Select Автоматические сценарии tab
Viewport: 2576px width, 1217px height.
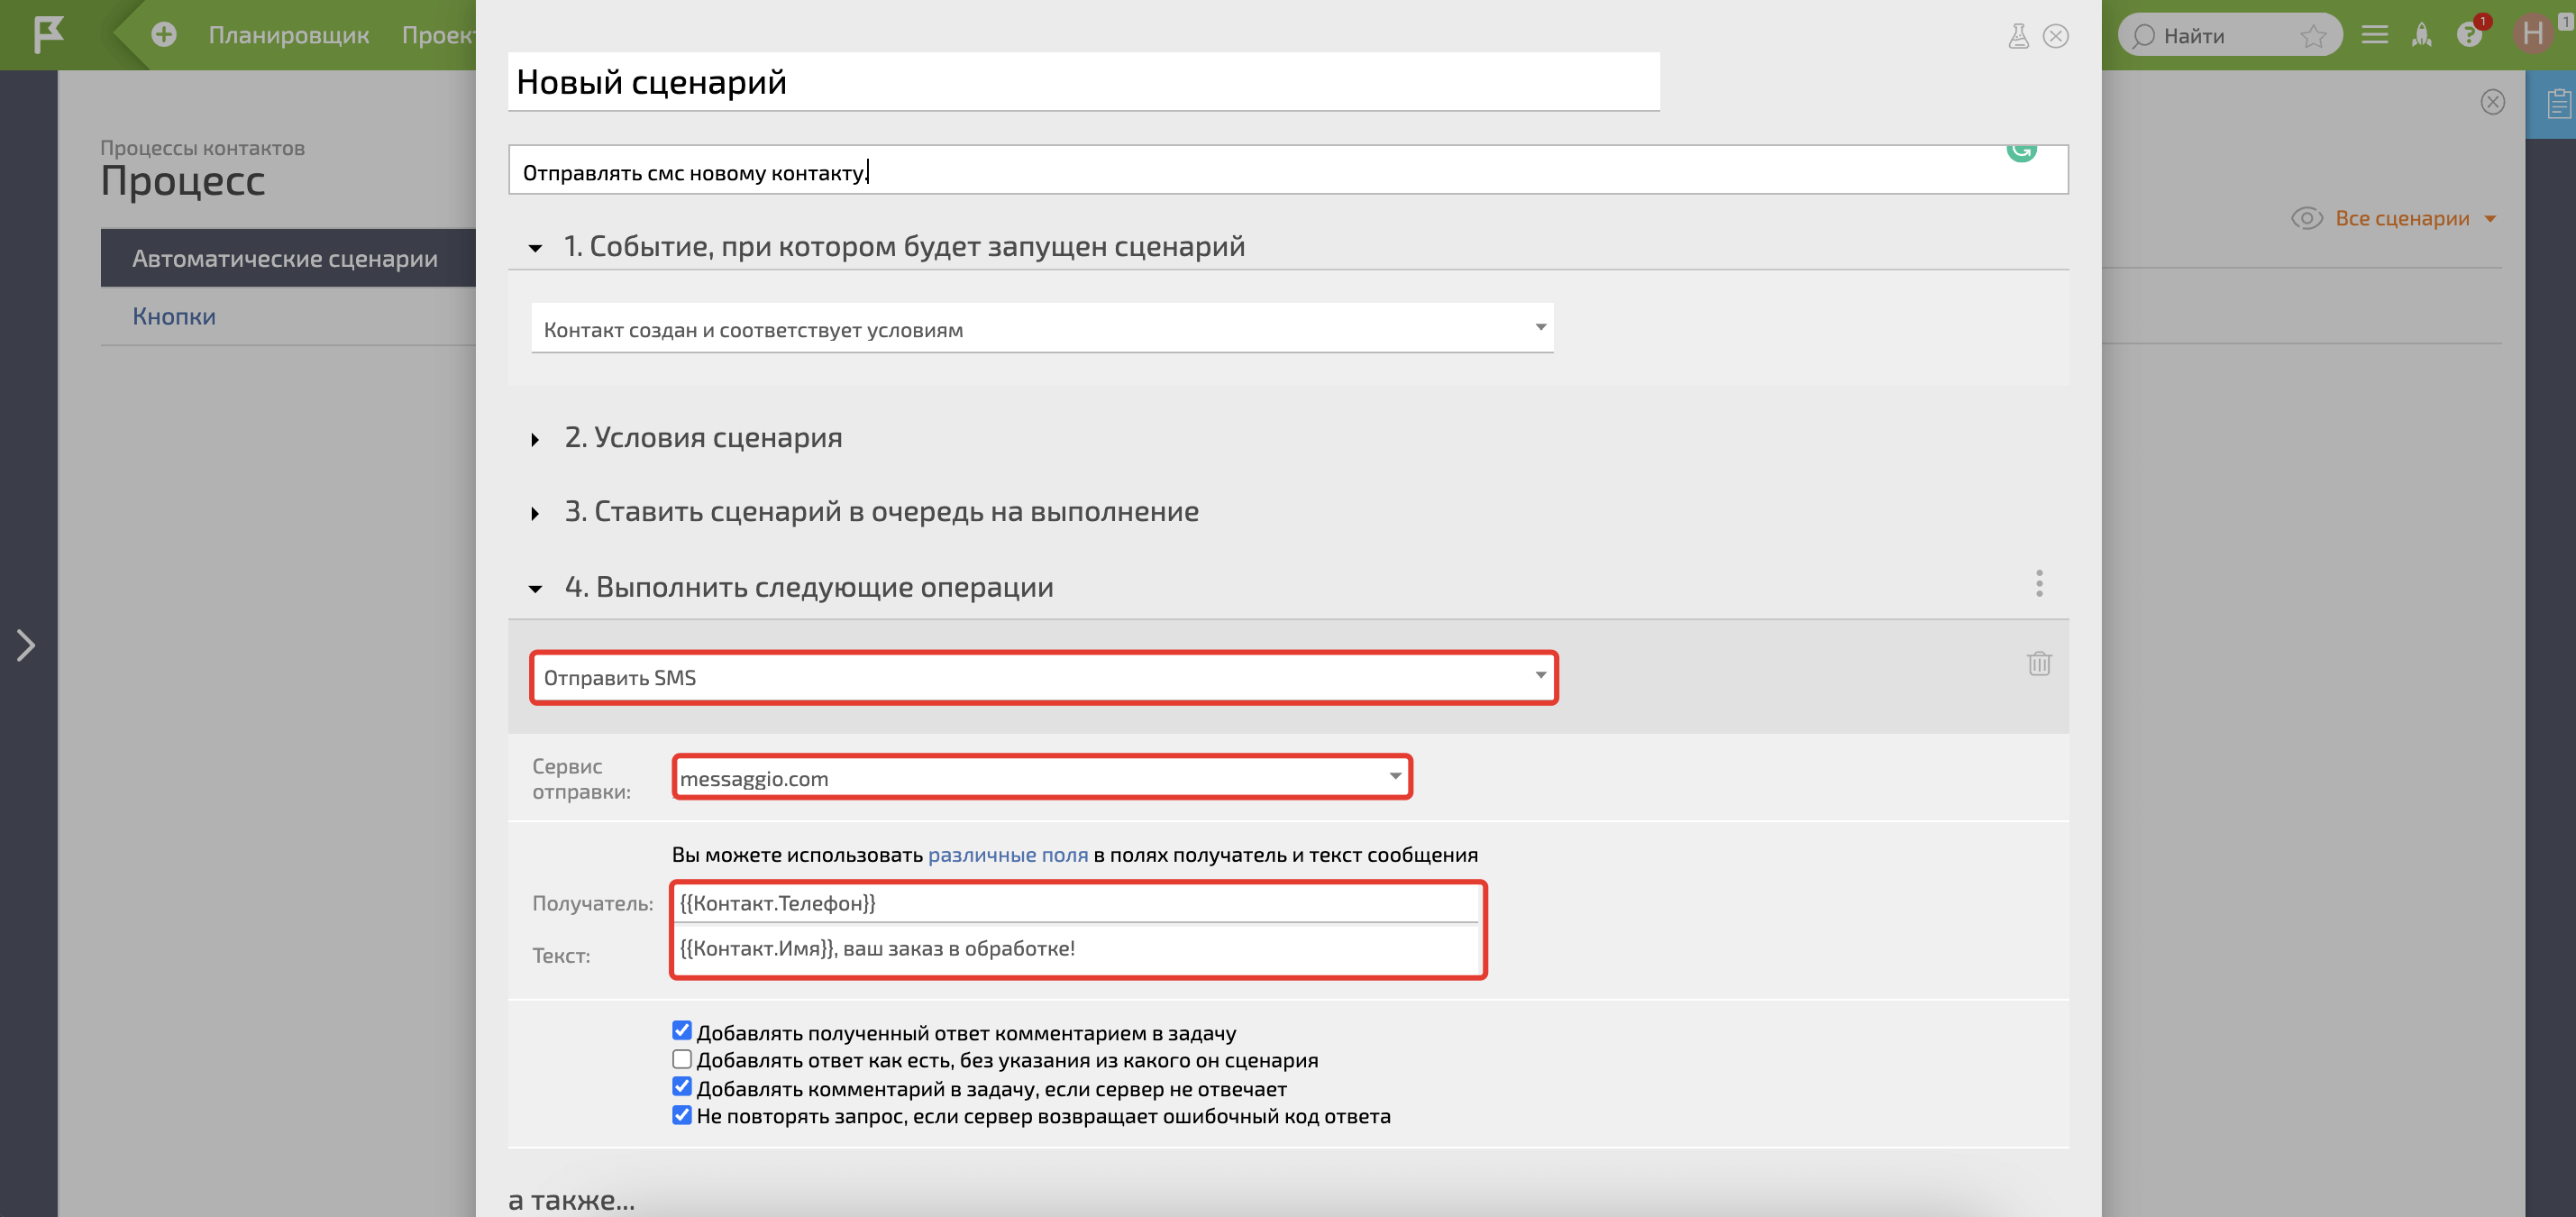pos(288,258)
